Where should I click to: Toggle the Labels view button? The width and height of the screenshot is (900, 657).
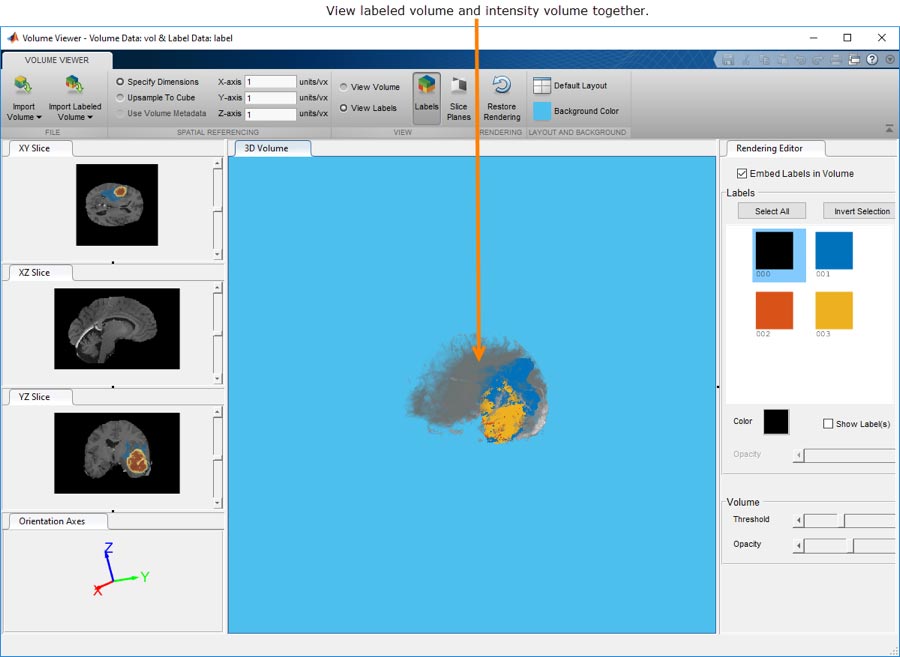tap(426, 98)
